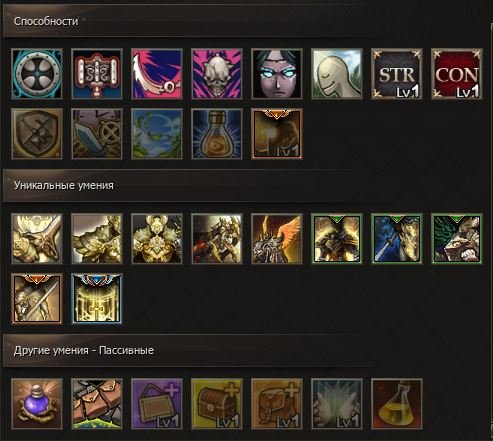Image resolution: width=493 pixels, height=441 pixels.
Task: Click the war hammer ability icon
Action: coord(97,74)
